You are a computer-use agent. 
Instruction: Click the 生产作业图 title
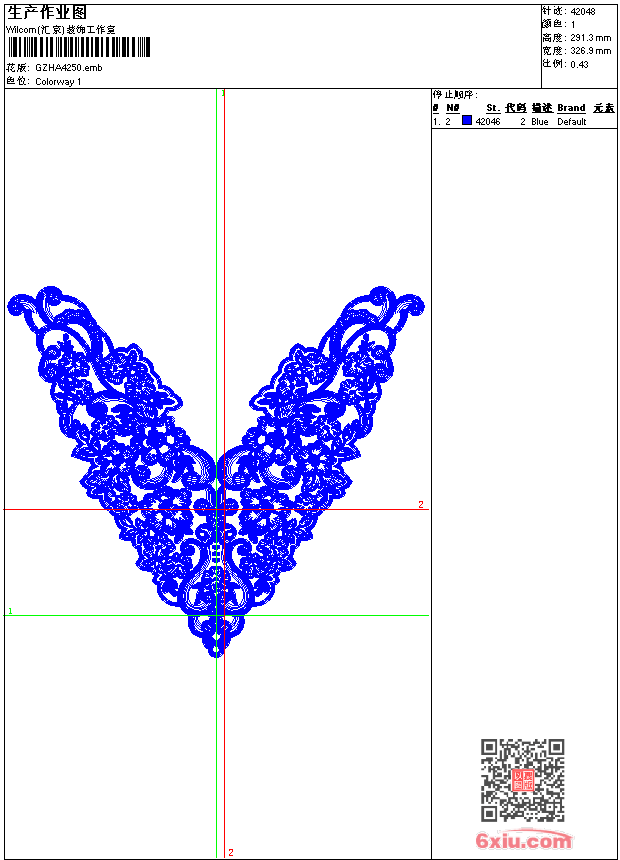point(47,12)
